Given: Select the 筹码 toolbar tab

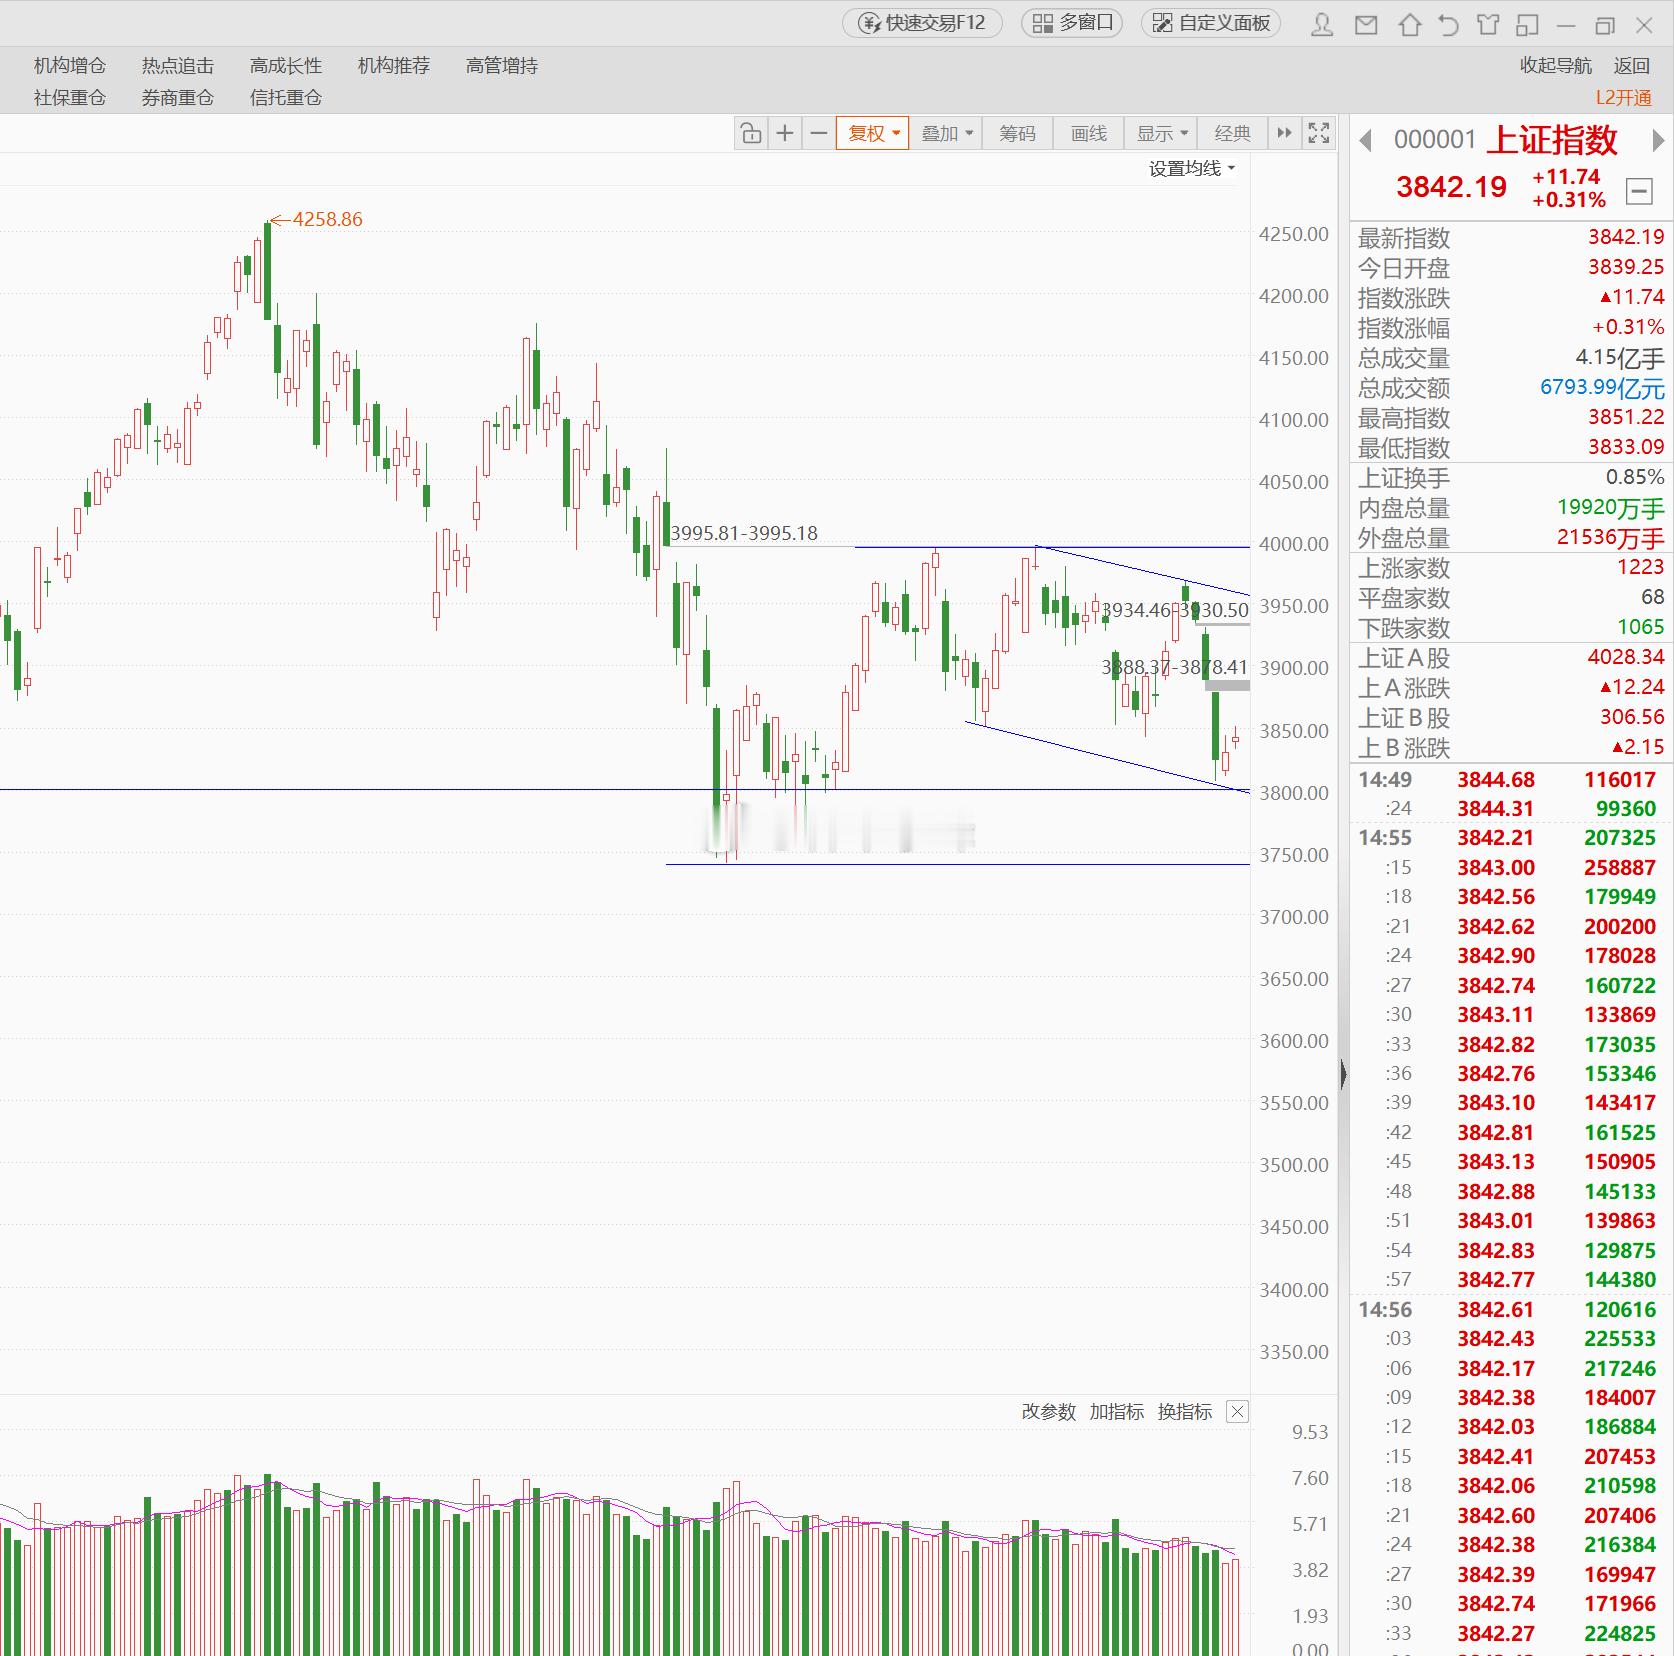Looking at the screenshot, I should click(1017, 133).
